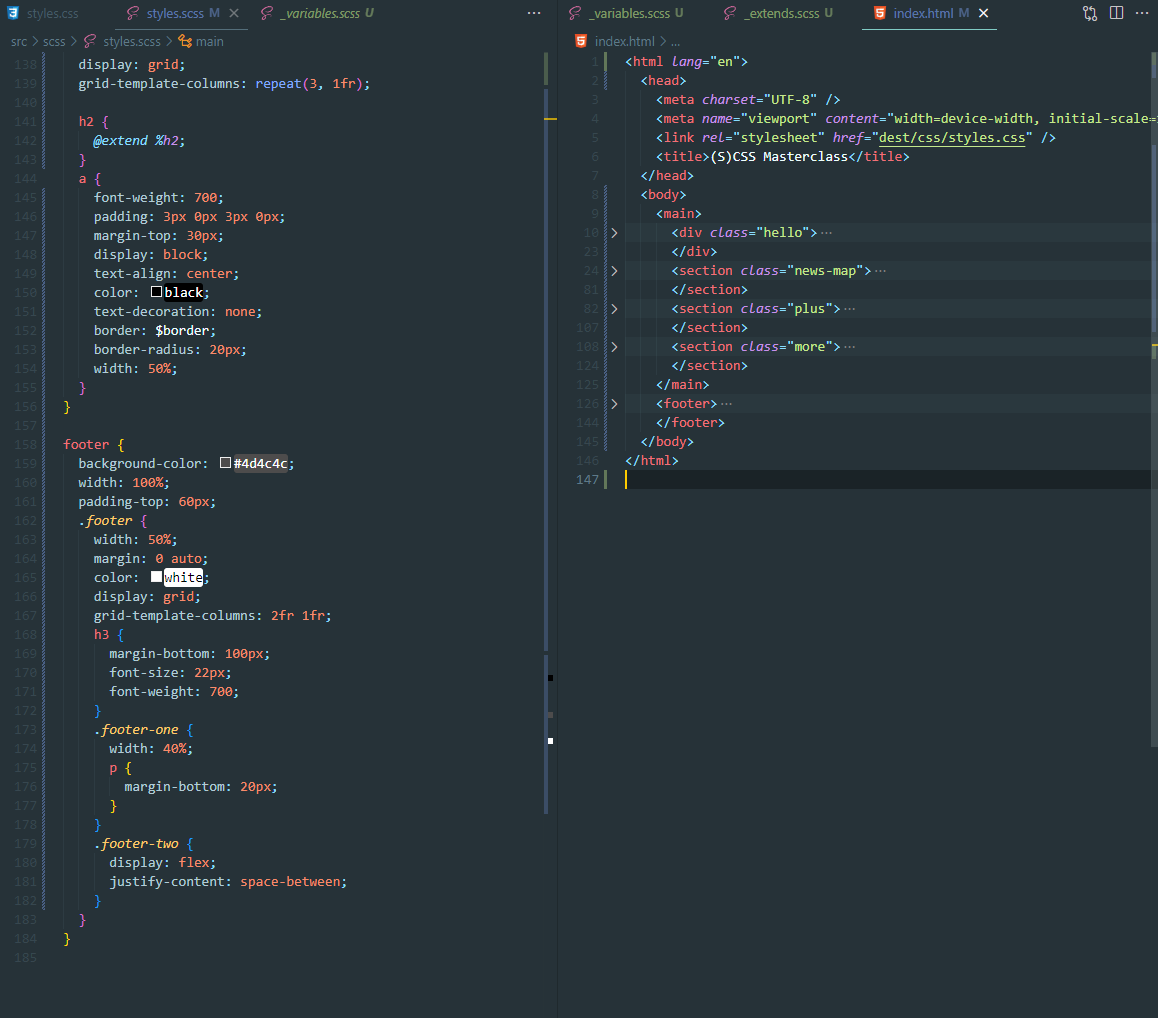Open _variables.scss tab in left editor group
1158x1018 pixels.
322,13
